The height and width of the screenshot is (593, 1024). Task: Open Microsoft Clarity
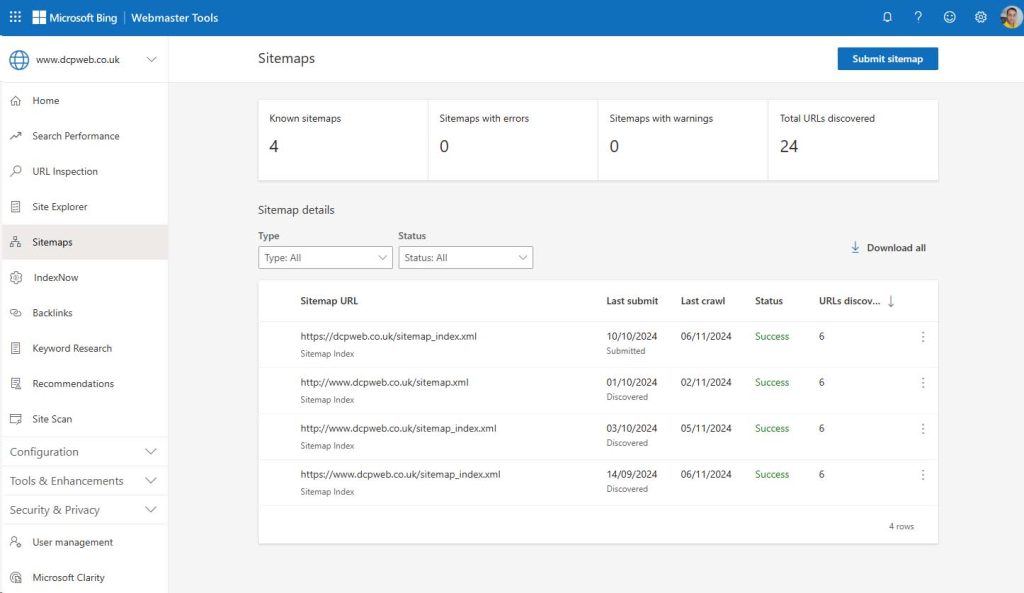(67, 577)
